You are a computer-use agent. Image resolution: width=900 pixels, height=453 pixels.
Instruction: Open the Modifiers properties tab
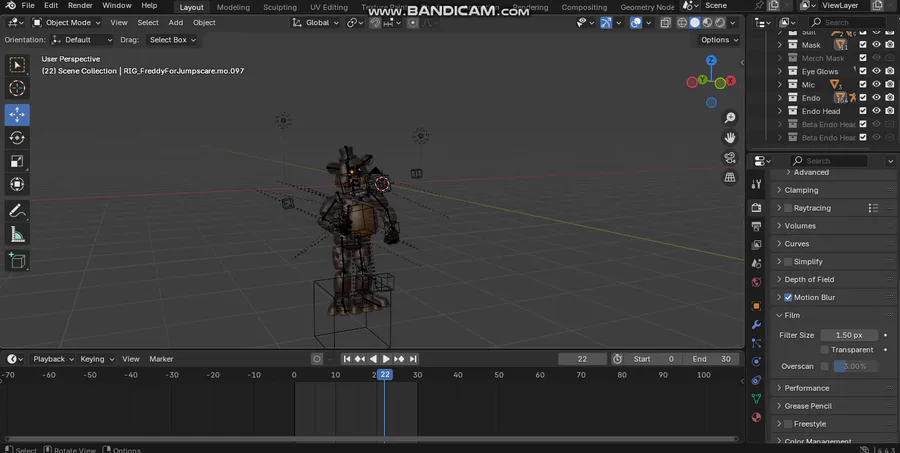[757, 325]
